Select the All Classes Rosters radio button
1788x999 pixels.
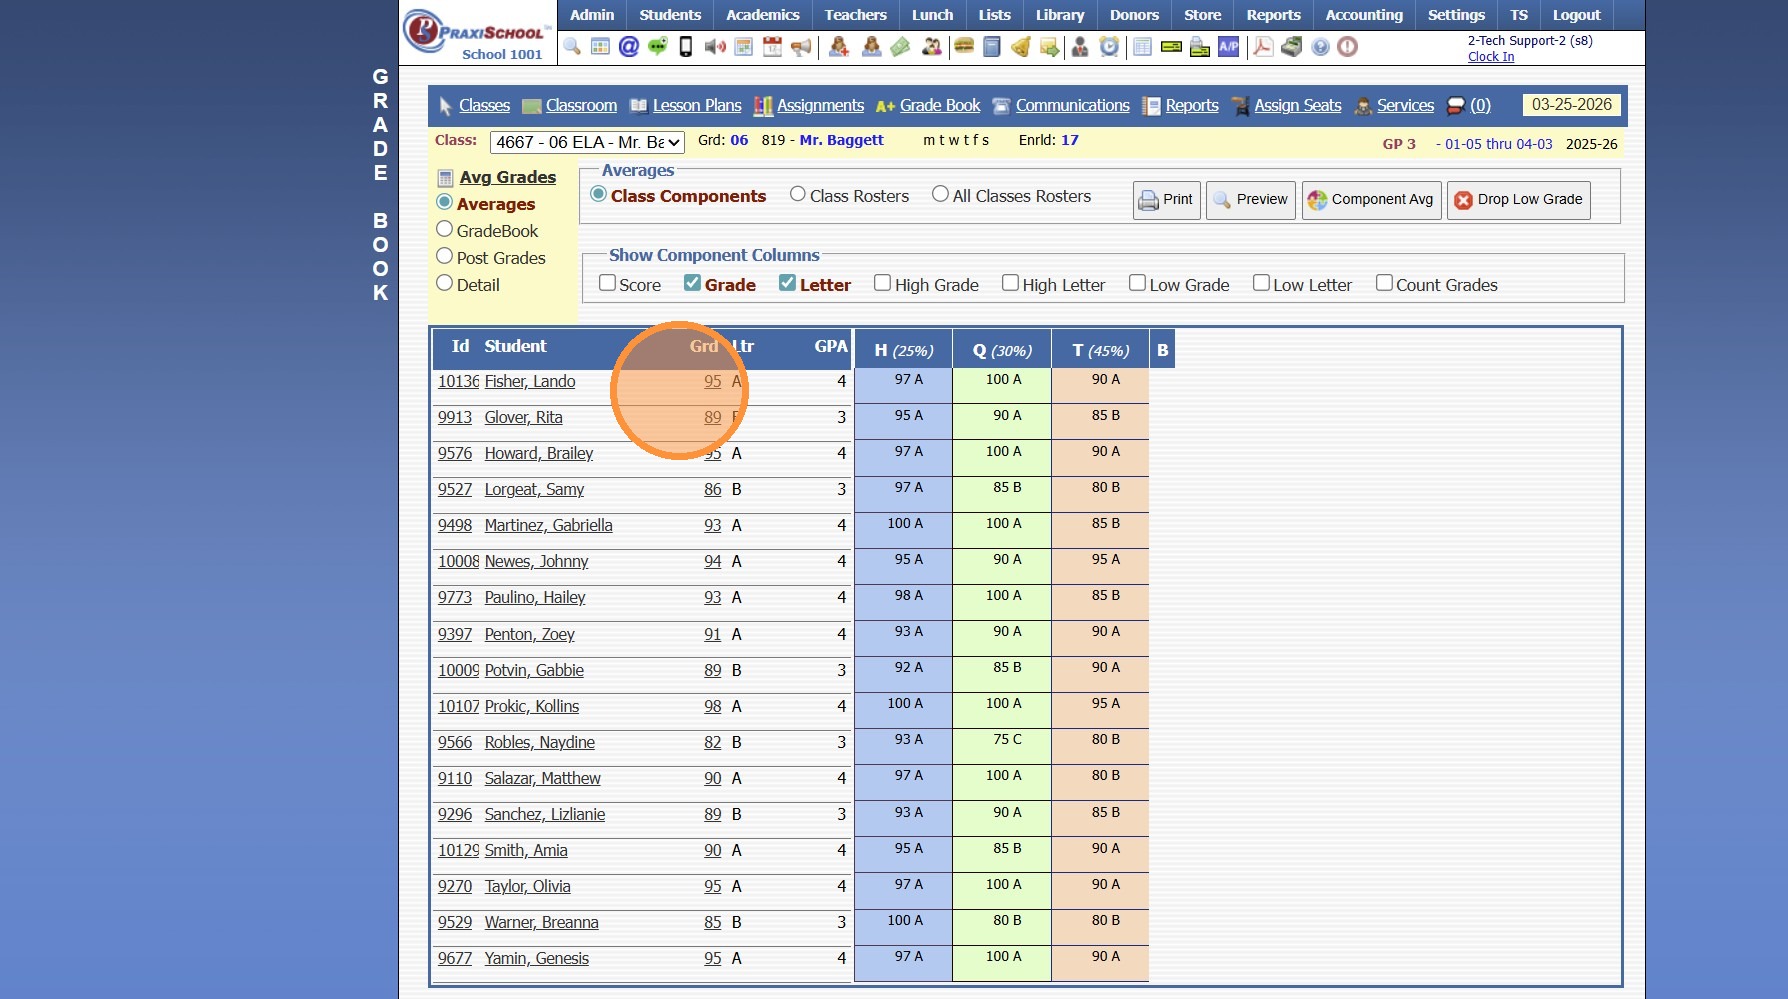pyautogui.click(x=940, y=194)
